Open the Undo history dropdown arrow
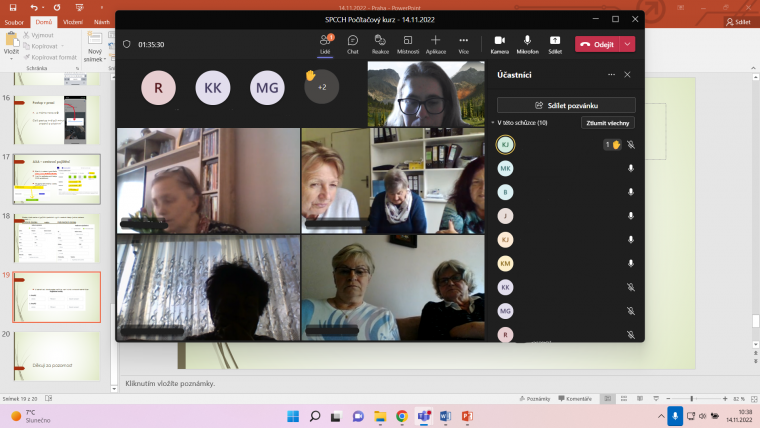This screenshot has height=428, width=760. click(43, 7)
